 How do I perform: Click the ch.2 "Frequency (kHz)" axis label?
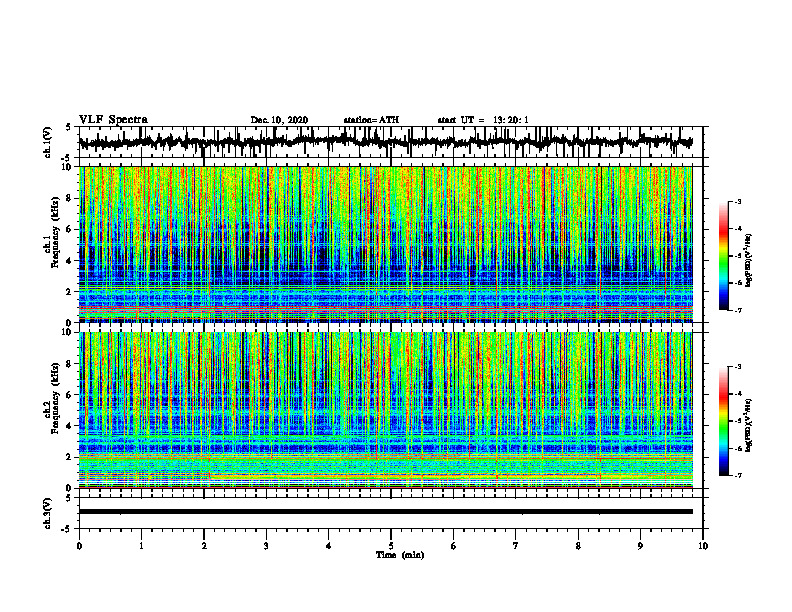pyautogui.click(x=55, y=398)
